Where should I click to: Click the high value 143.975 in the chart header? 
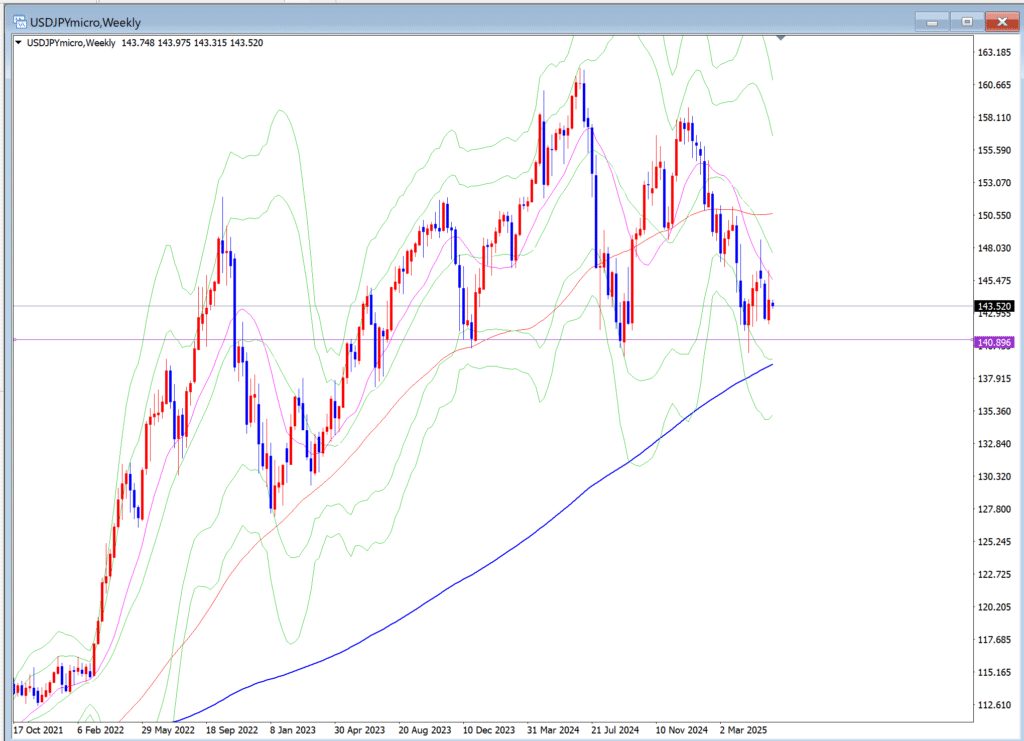pyautogui.click(x=174, y=43)
